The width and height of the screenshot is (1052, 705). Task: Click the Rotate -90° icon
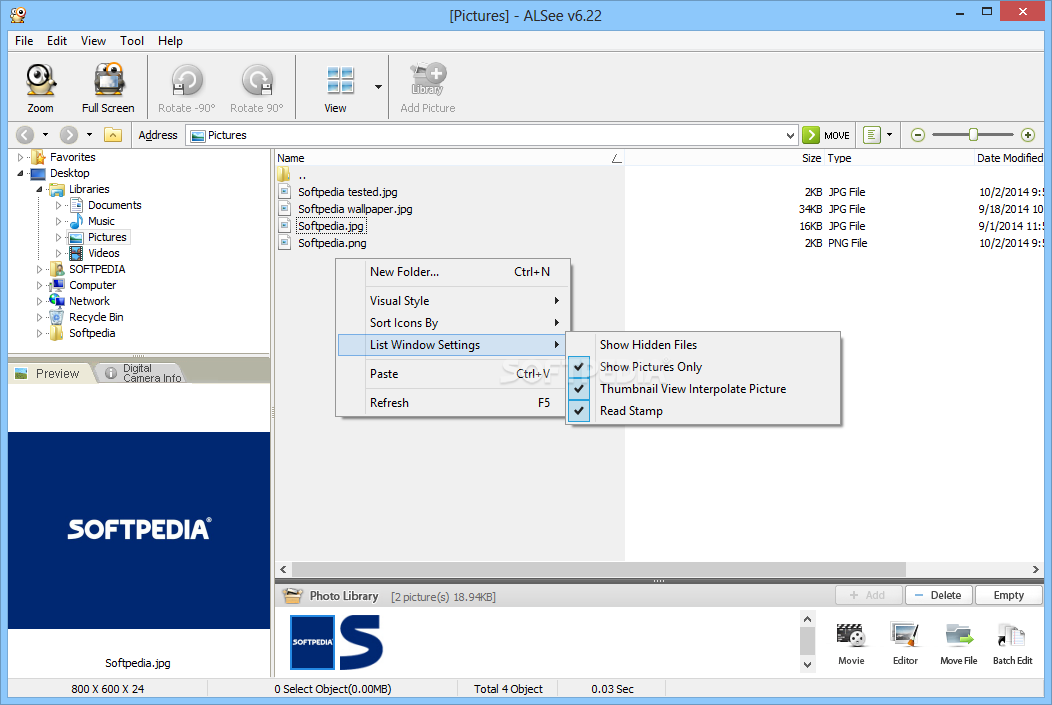[x=187, y=80]
